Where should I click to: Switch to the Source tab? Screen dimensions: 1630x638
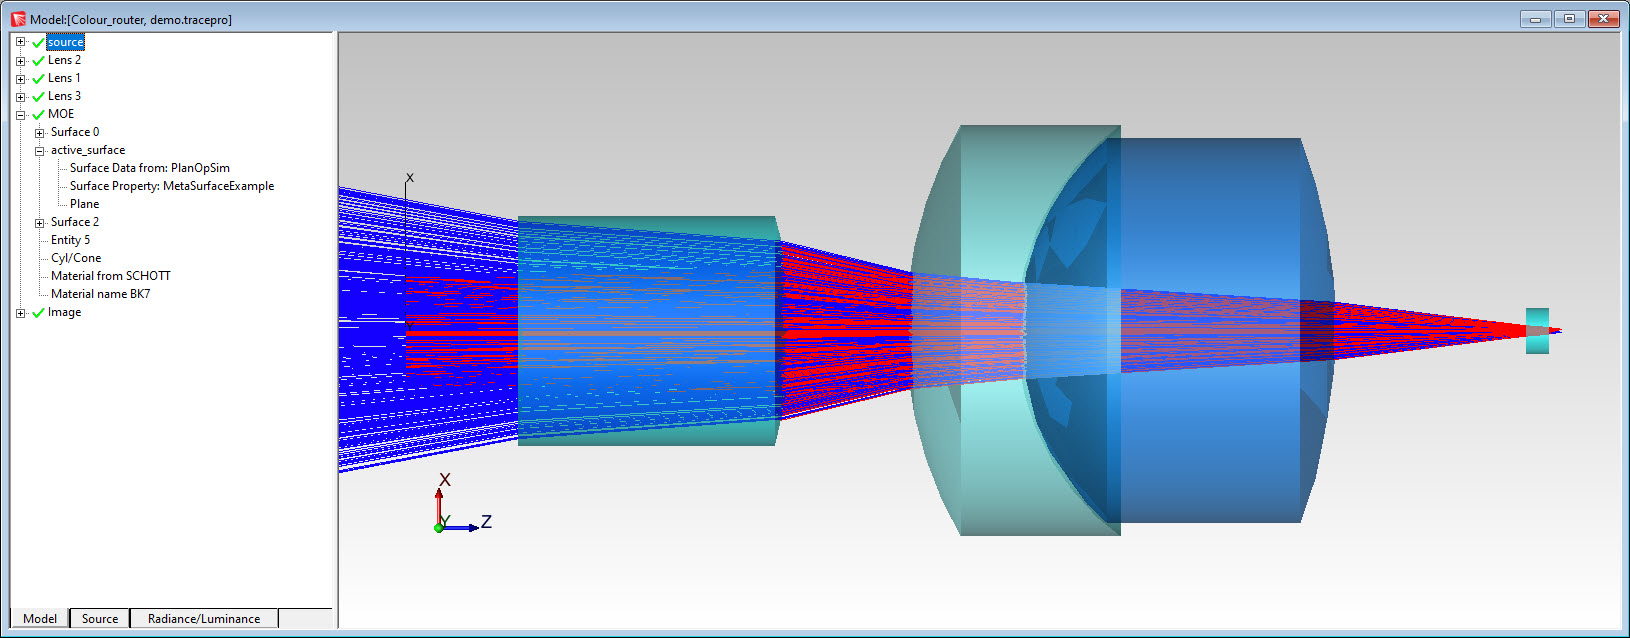click(100, 619)
